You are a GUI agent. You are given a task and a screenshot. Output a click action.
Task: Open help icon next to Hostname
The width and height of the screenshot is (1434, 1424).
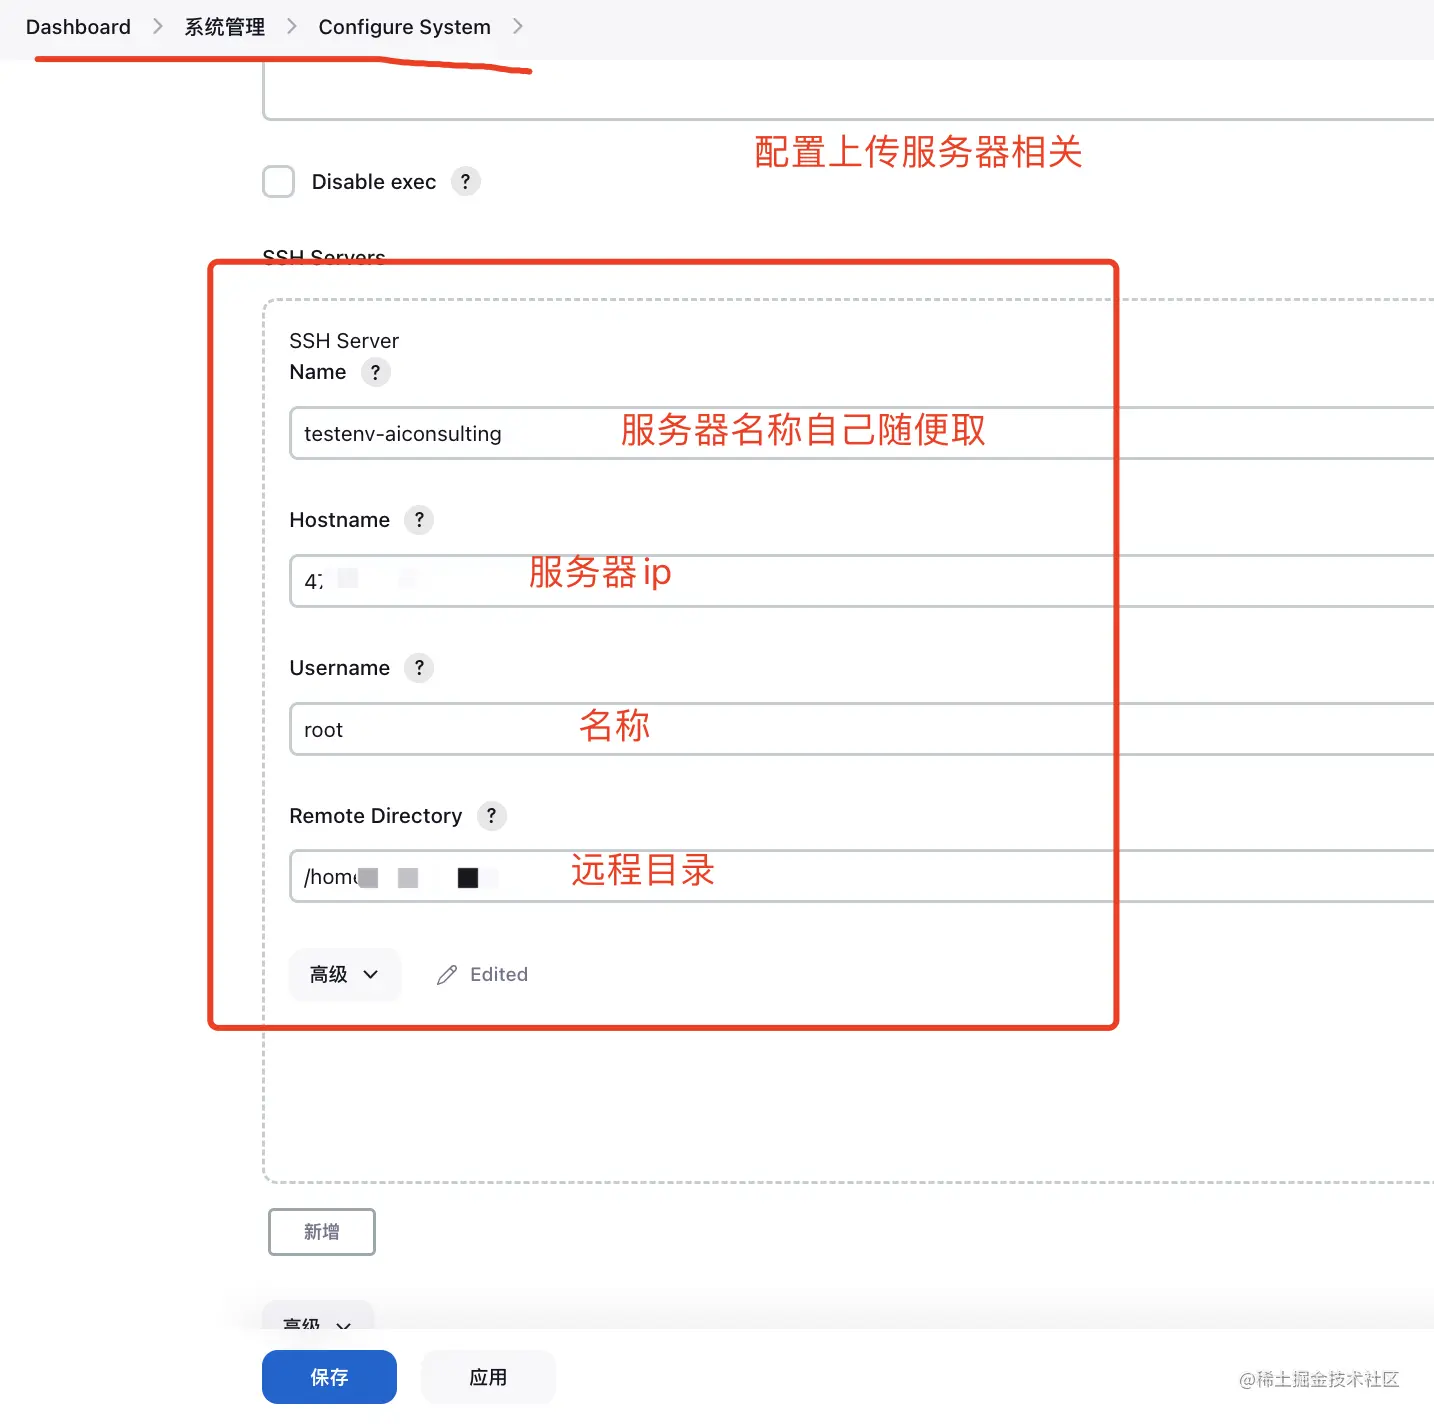[419, 520]
